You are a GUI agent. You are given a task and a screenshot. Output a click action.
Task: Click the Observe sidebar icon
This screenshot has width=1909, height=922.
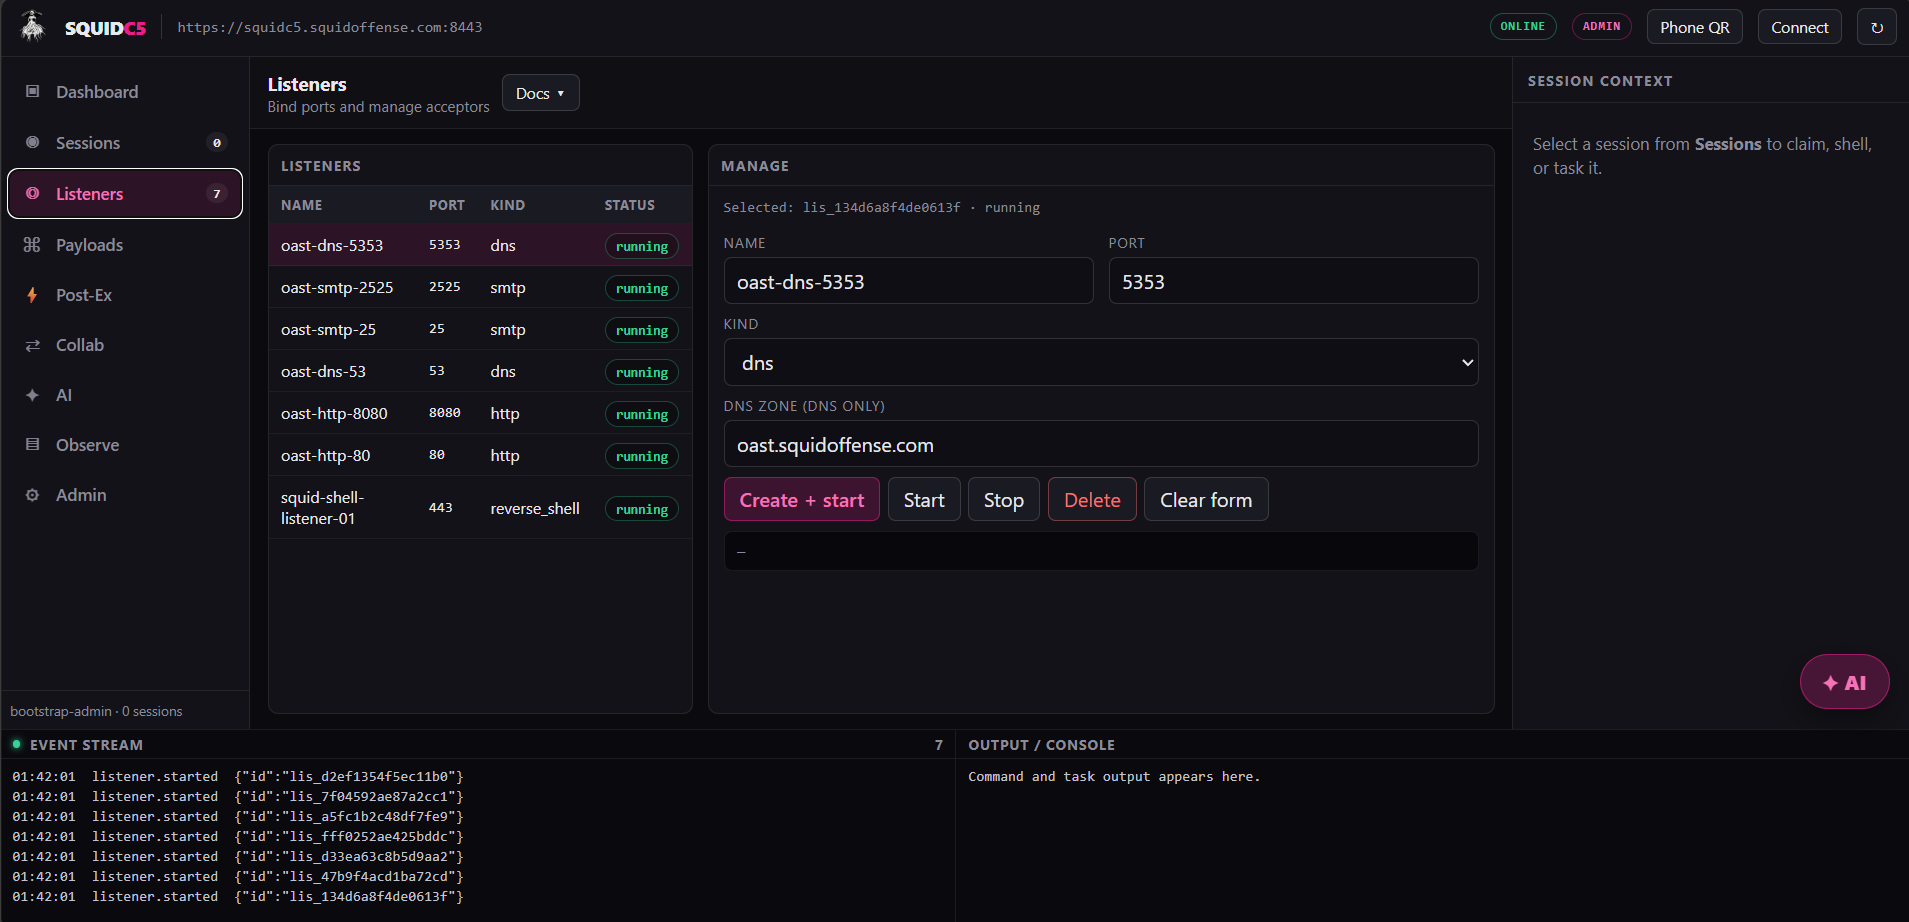(33, 444)
